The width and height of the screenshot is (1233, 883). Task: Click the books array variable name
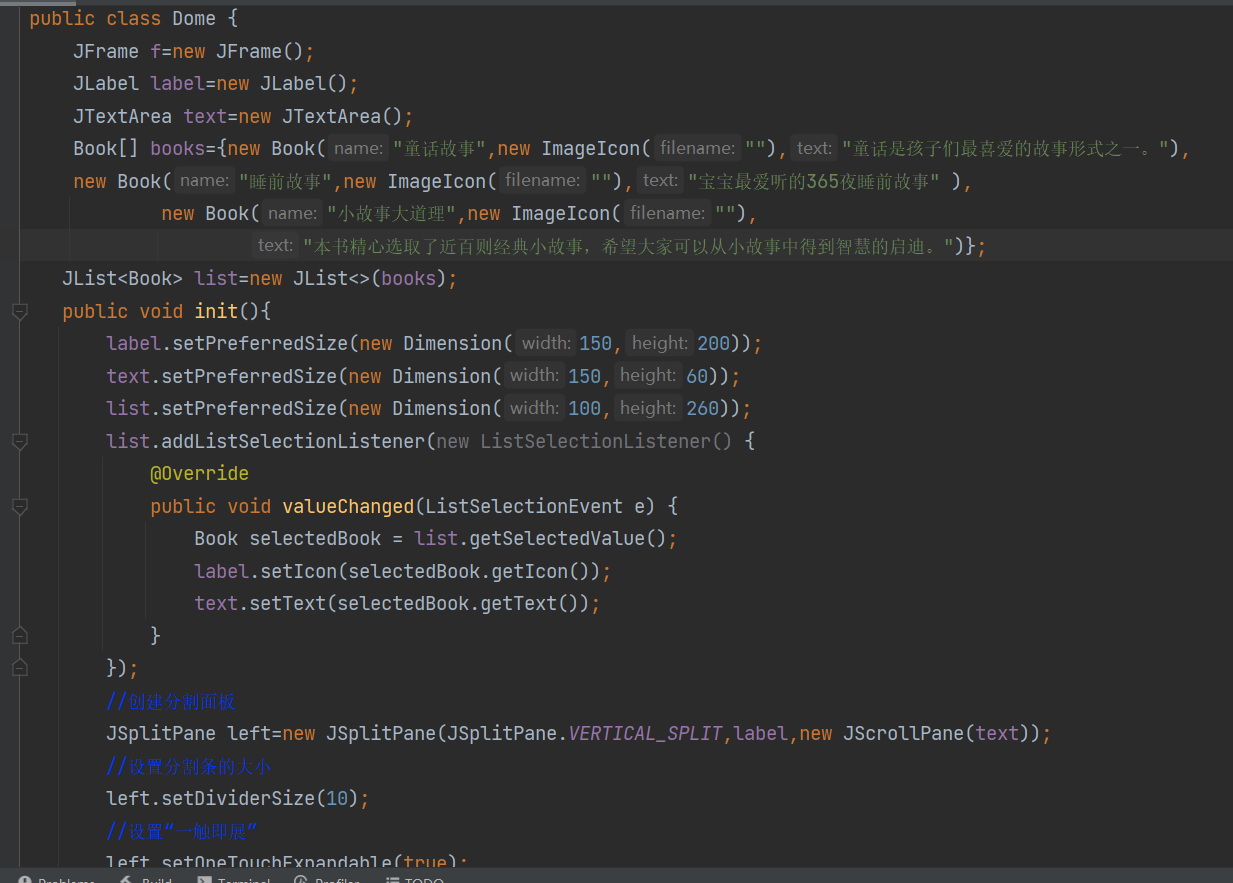pyautogui.click(x=178, y=148)
